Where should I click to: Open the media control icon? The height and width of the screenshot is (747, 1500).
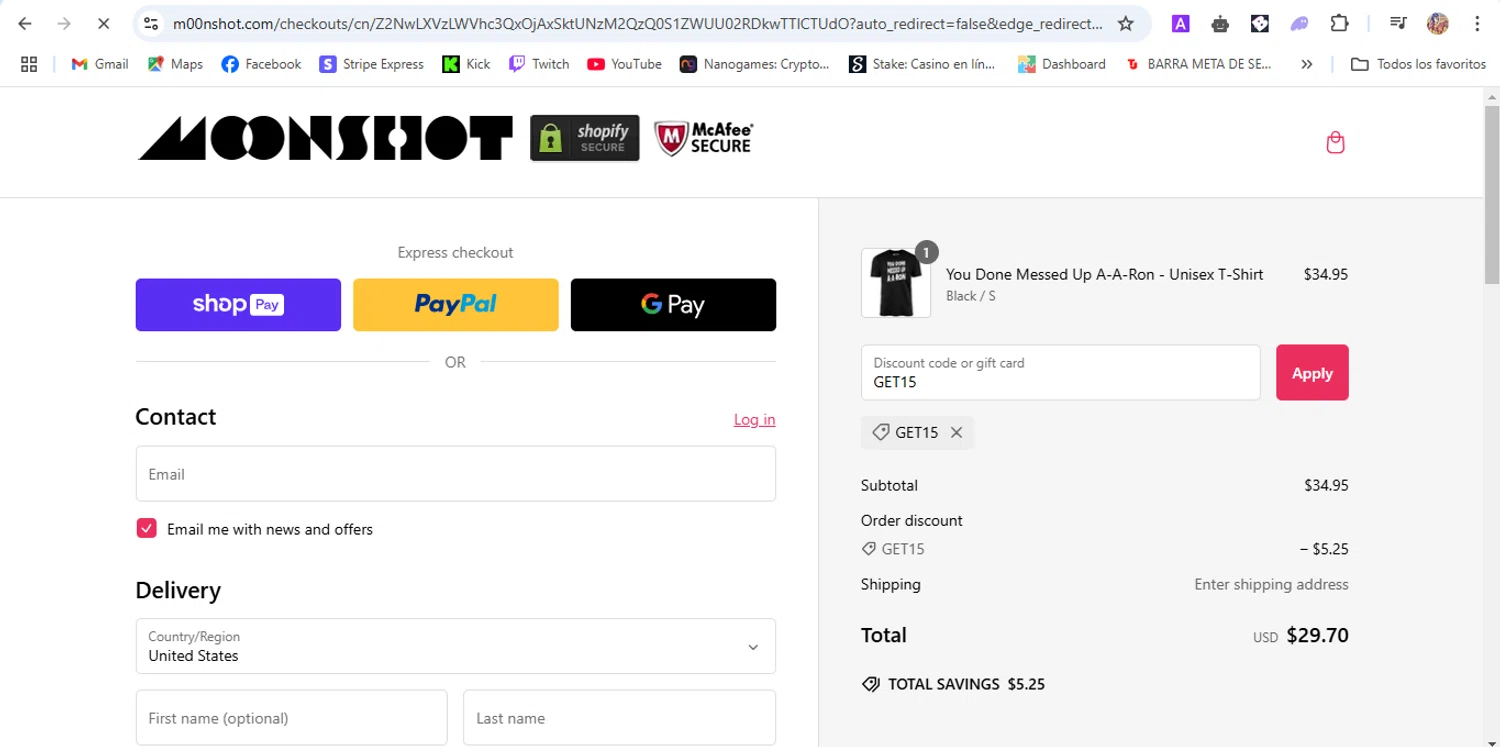[1398, 23]
